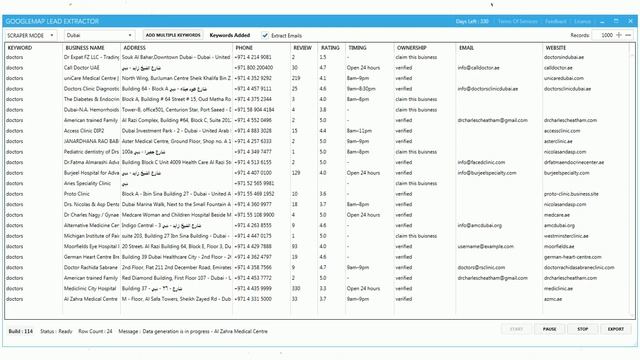The width and height of the screenshot is (640, 360).
Task: Select email info@calldoctor.ae cell
Action: pos(478,68)
